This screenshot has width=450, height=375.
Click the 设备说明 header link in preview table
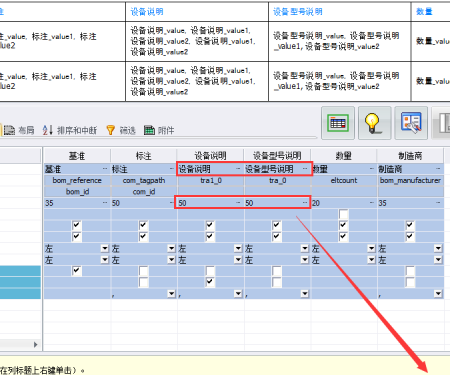[x=147, y=12]
